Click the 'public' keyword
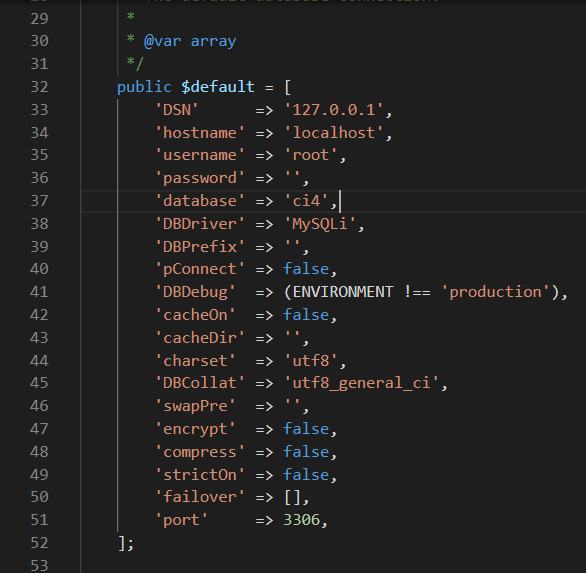The image size is (586, 573). (144, 87)
